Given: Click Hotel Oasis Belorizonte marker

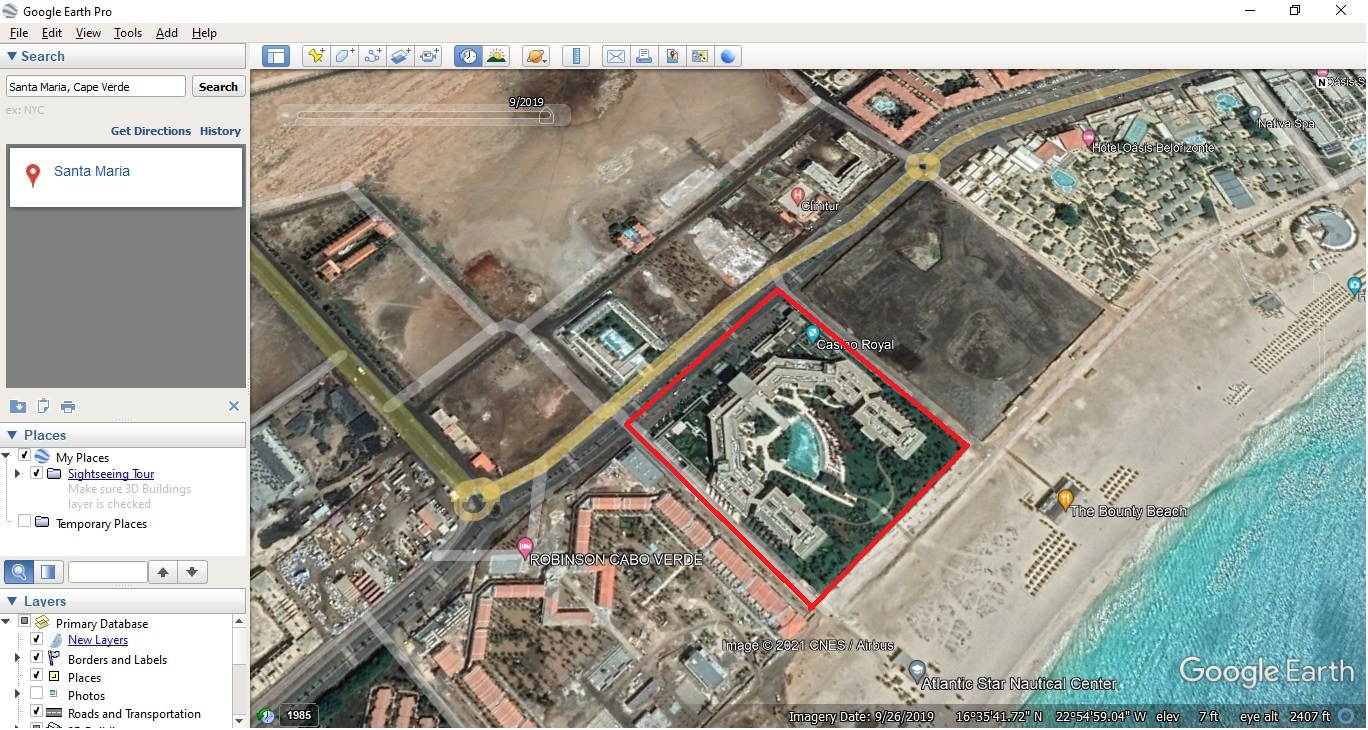Looking at the screenshot, I should pyautogui.click(x=1088, y=137).
